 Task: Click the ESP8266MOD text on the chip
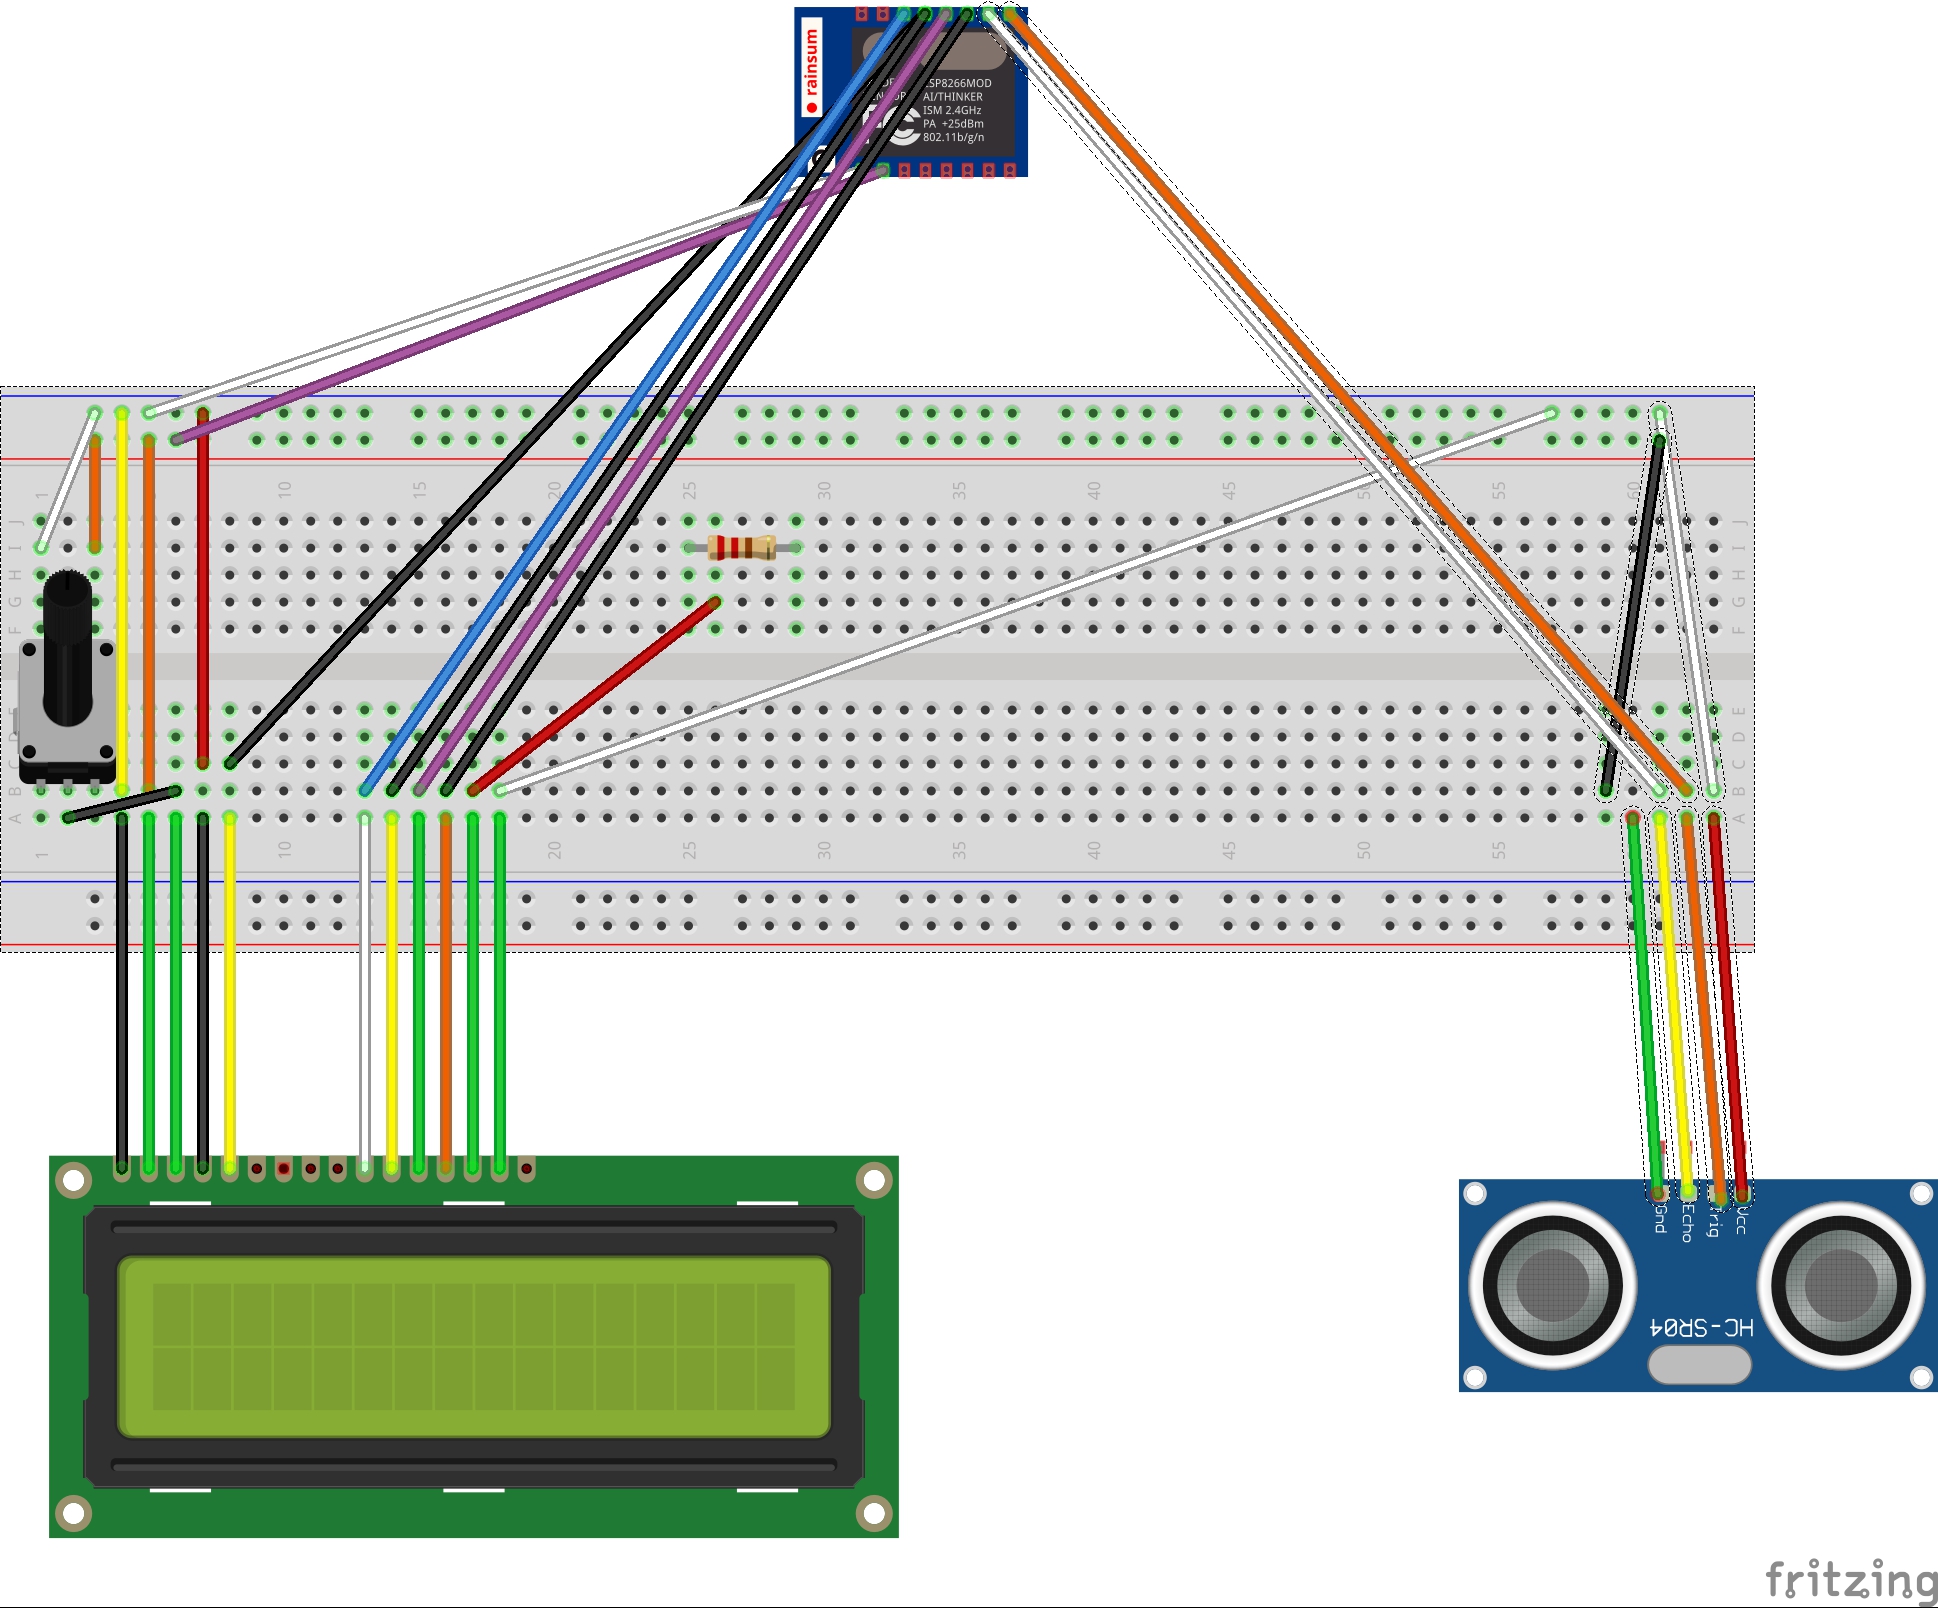(x=956, y=83)
